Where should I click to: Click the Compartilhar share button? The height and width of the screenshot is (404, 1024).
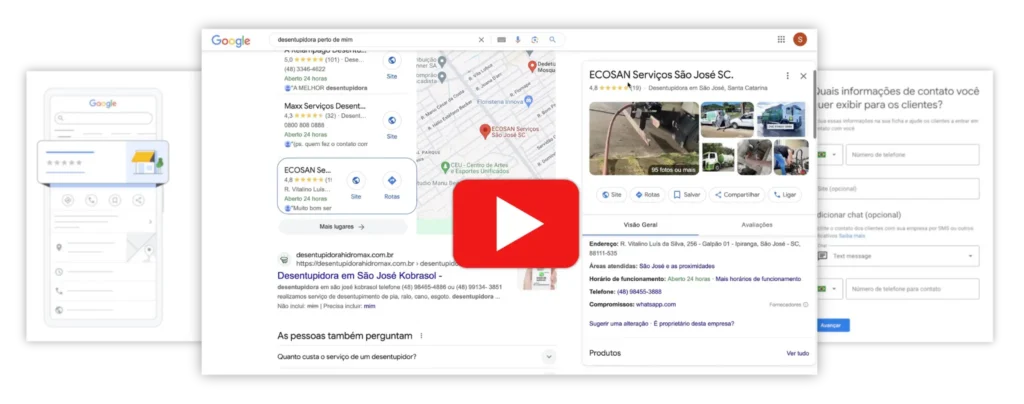click(737, 194)
